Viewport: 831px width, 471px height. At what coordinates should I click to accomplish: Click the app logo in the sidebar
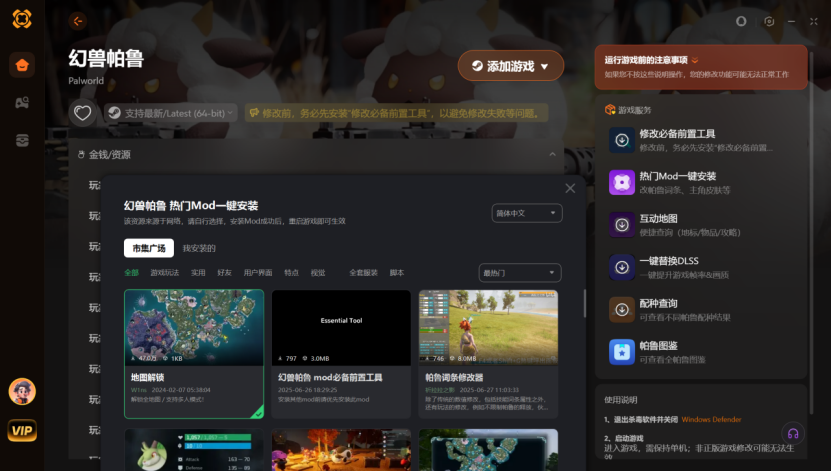tap(22, 19)
